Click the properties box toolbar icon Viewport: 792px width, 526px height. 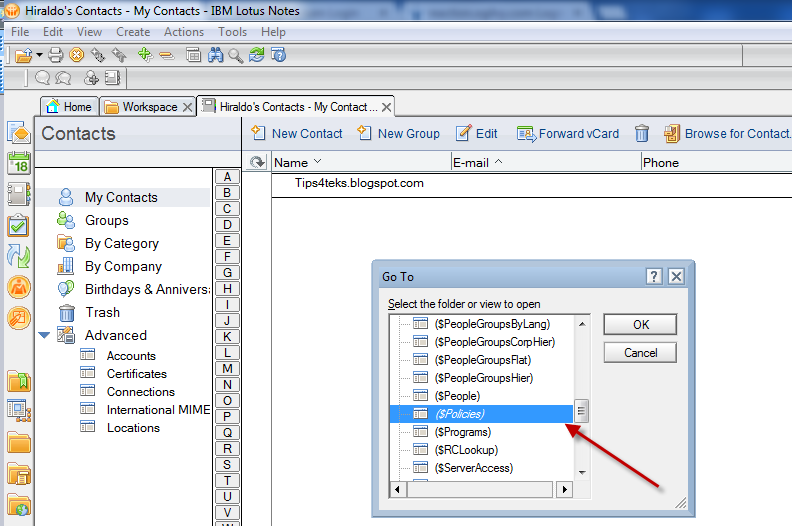pos(193,55)
